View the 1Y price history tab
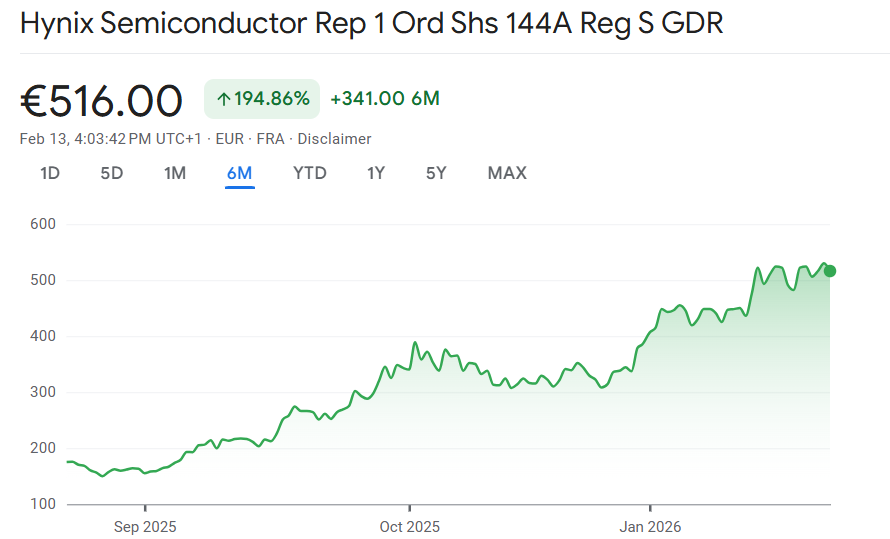 [x=376, y=173]
